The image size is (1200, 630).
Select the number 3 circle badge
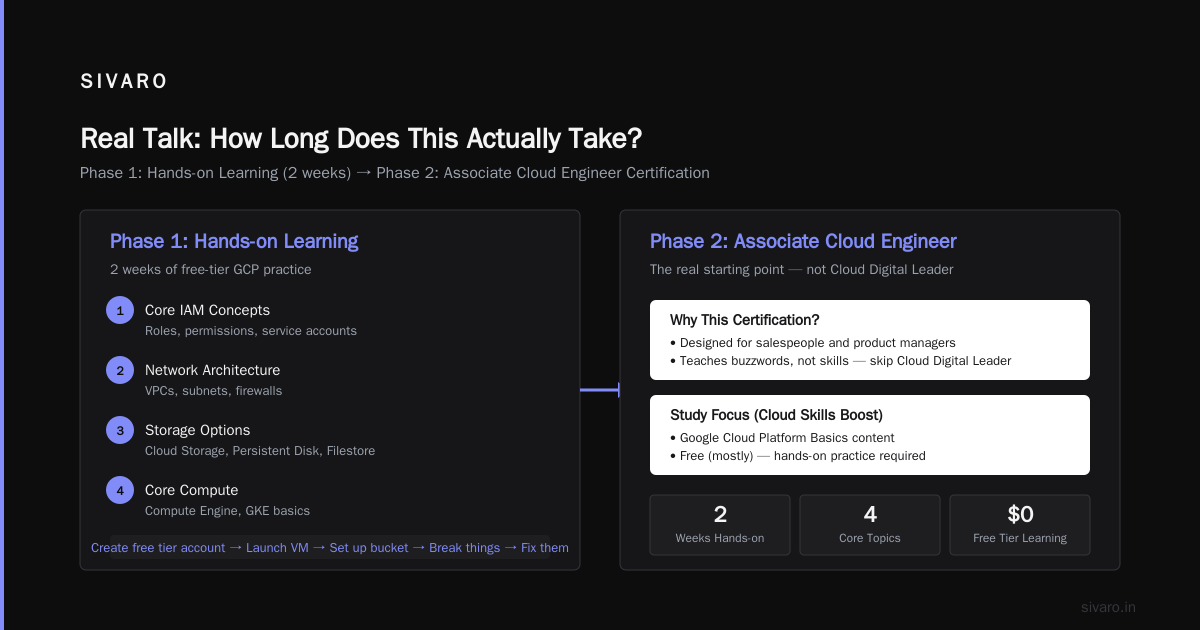click(120, 430)
